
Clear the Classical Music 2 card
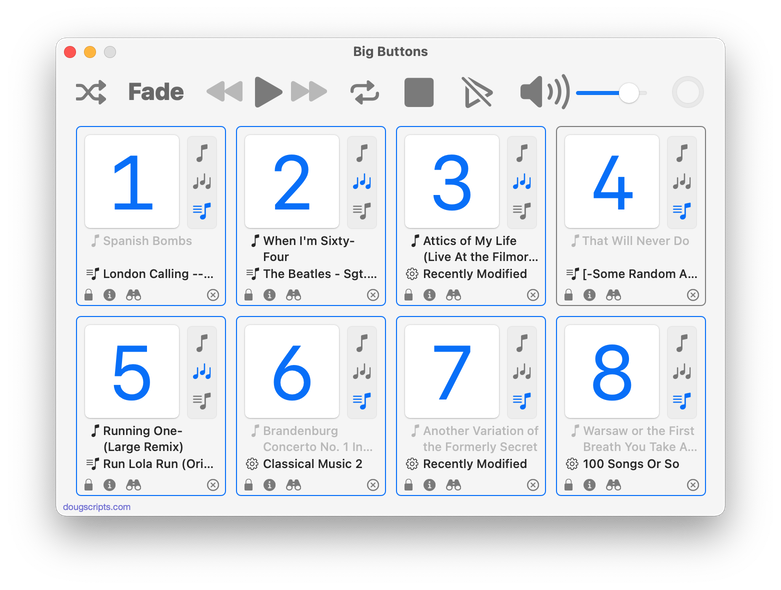click(373, 485)
